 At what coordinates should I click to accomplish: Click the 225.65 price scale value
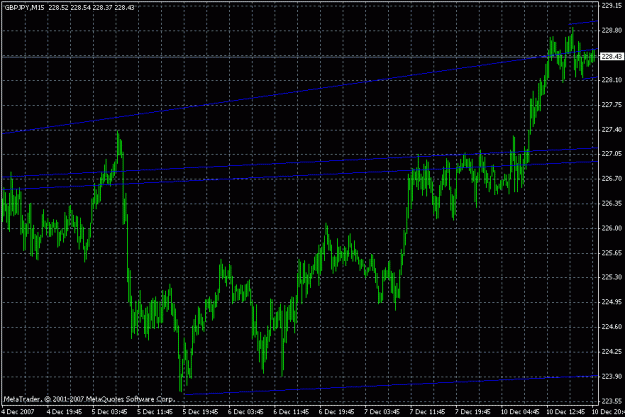pyautogui.click(x=611, y=253)
